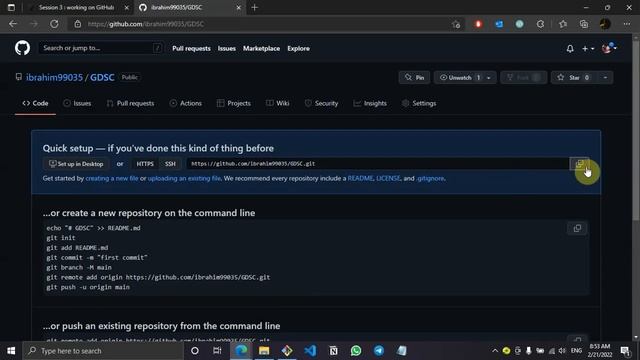Open the Insights tab
This screenshot has width=640, height=360.
pos(370,103)
